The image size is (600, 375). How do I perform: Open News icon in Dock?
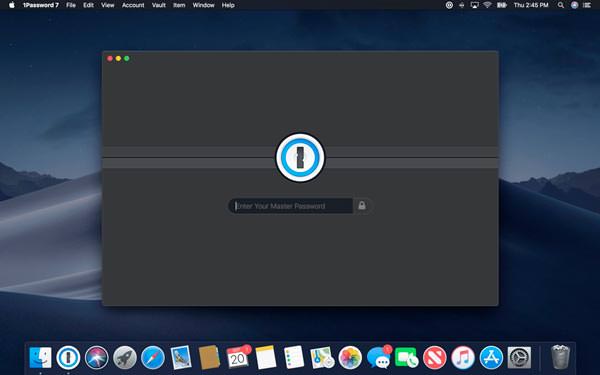click(435, 357)
